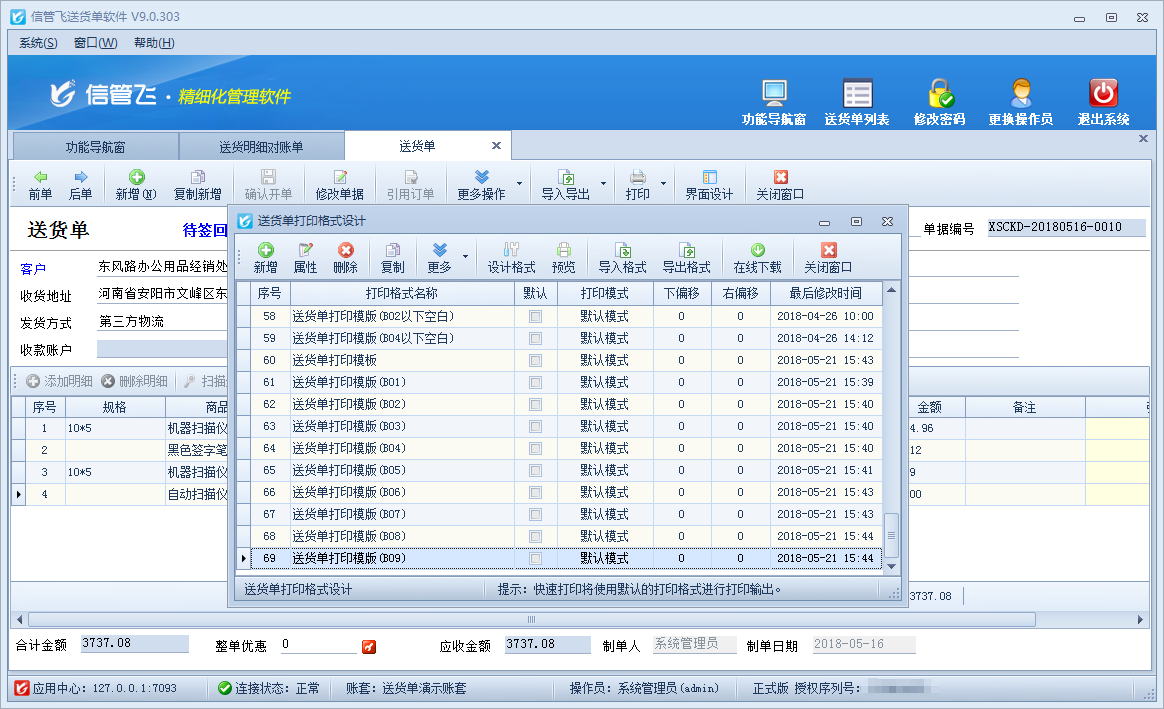
Task: Select row 送货单打印模版(B03)
Action: (x=566, y=426)
